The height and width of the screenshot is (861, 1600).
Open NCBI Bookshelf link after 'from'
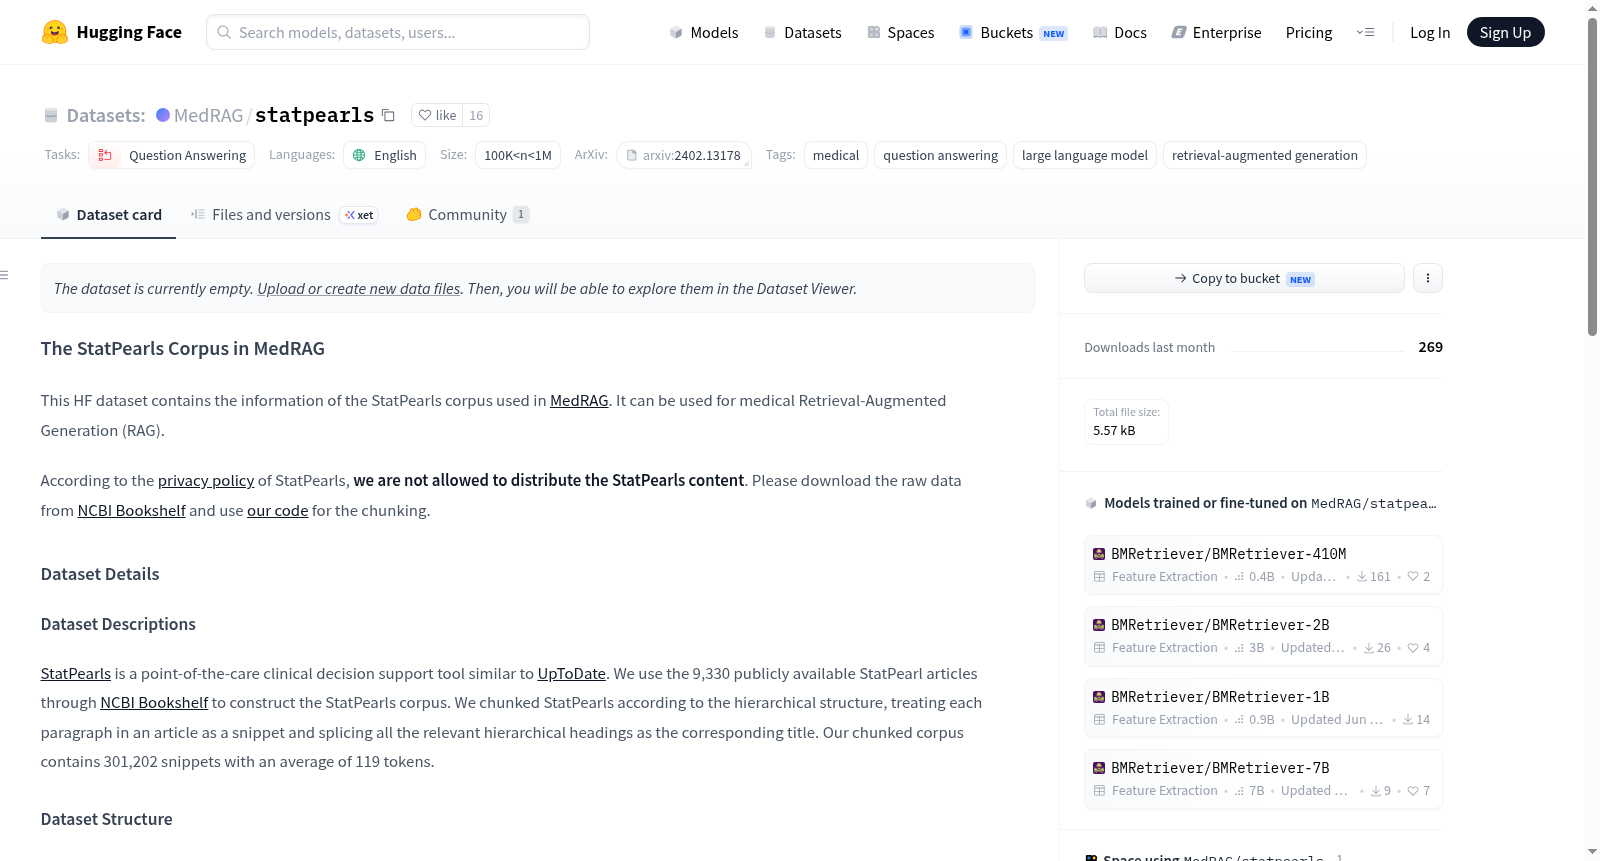point(132,511)
